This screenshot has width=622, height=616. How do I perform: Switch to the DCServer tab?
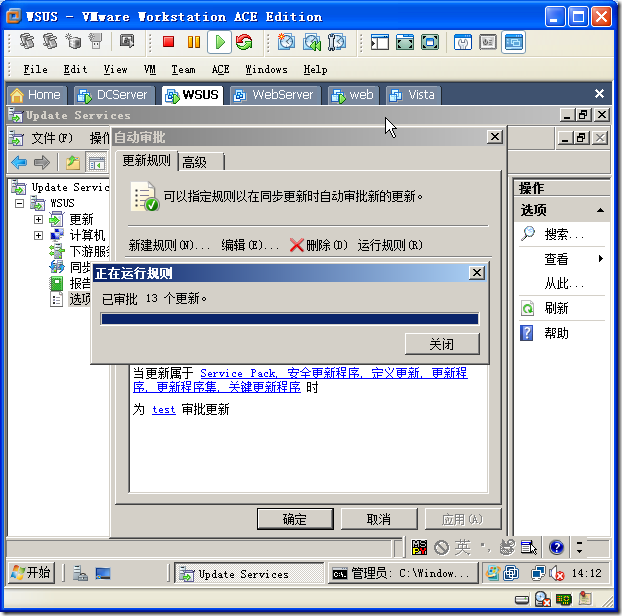pos(114,95)
